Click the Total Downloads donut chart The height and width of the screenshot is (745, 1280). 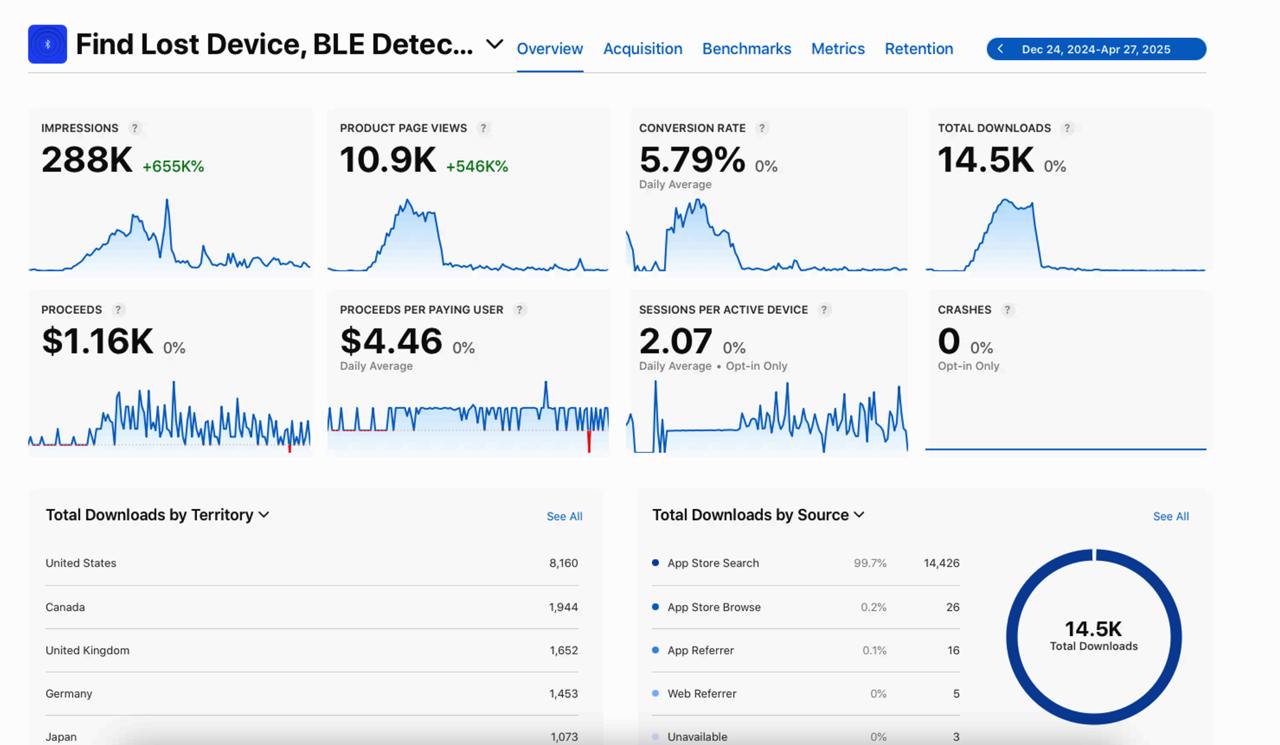tap(1094, 637)
